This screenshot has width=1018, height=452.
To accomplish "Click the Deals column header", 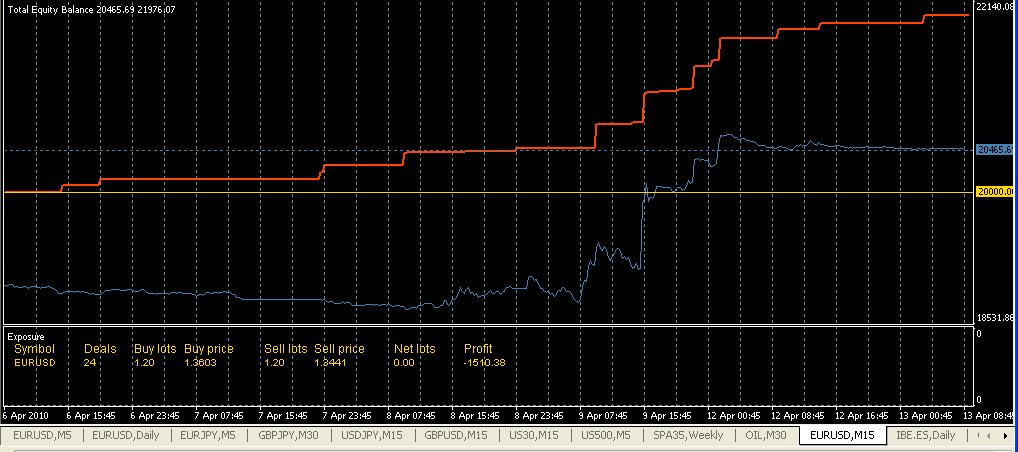I will coord(100,349).
